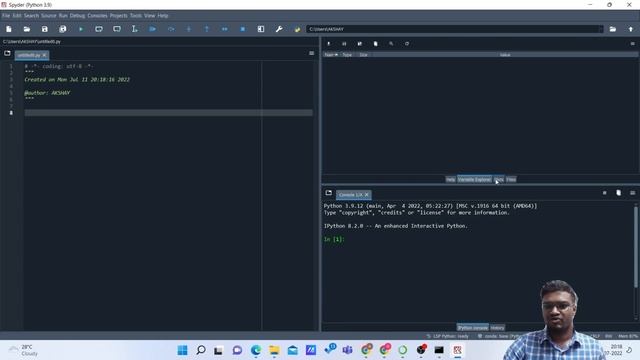Browse editor tabs icon
The image size is (640, 360).
click(x=7, y=53)
